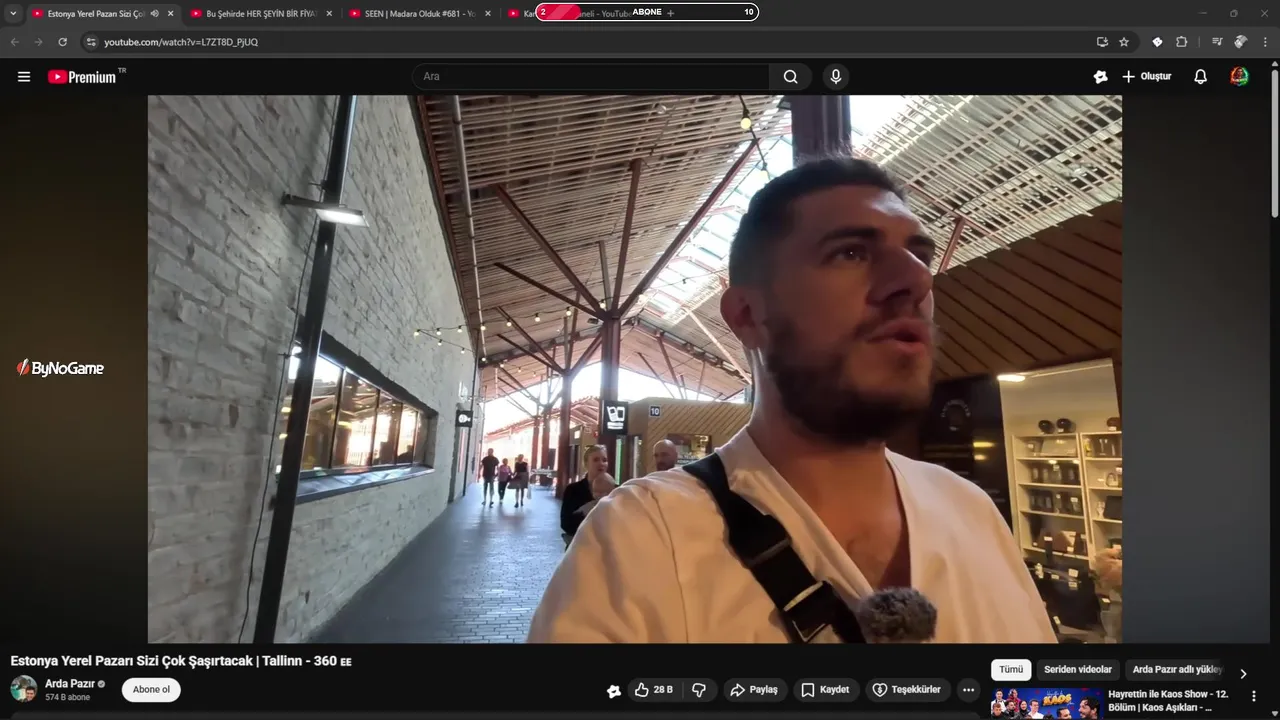The height and width of the screenshot is (720, 1280).
Task: Go to YouTube Premium home logo
Action: pyautogui.click(x=83, y=77)
